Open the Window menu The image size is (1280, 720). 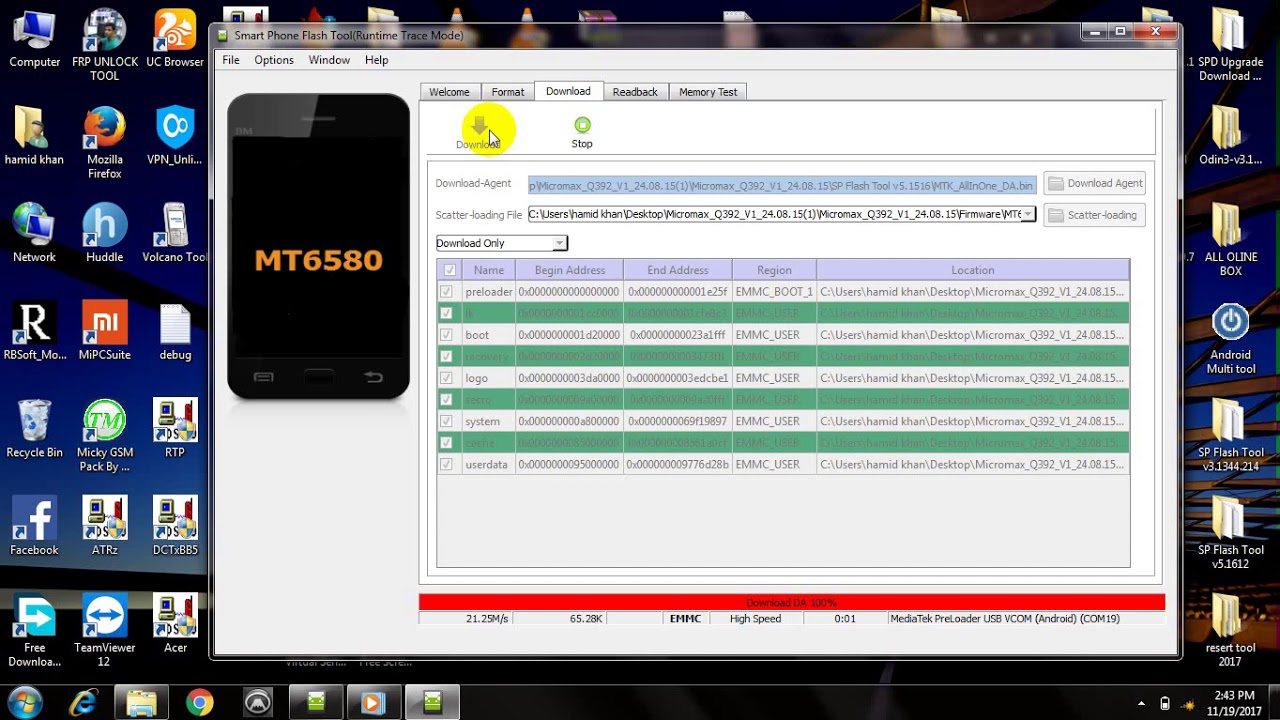coord(329,60)
